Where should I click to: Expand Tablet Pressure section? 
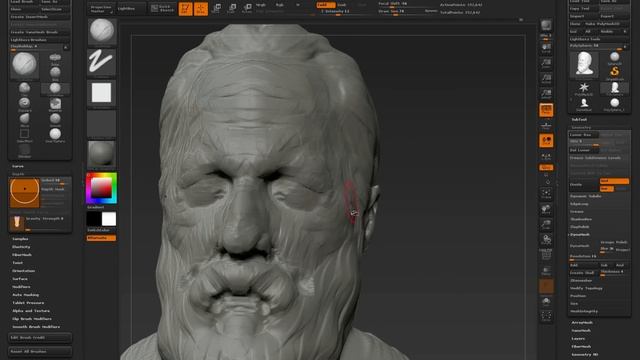click(x=28, y=303)
